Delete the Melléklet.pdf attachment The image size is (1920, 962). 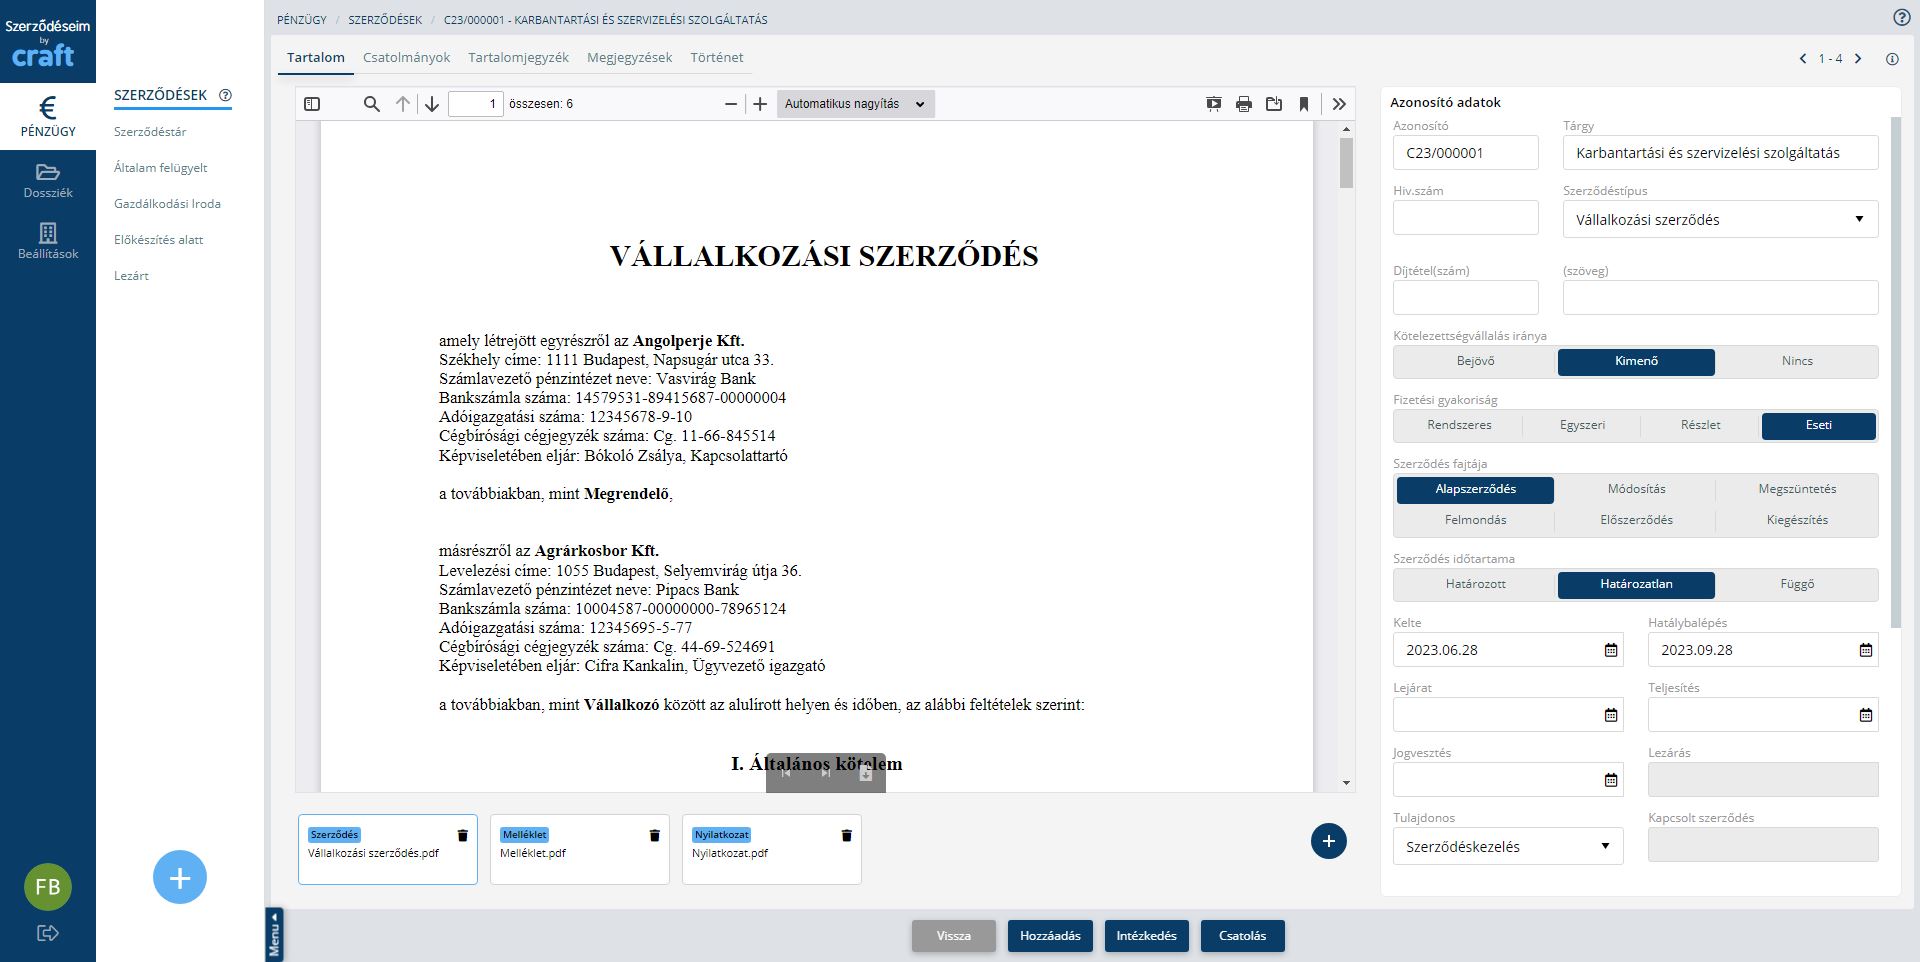click(x=654, y=836)
